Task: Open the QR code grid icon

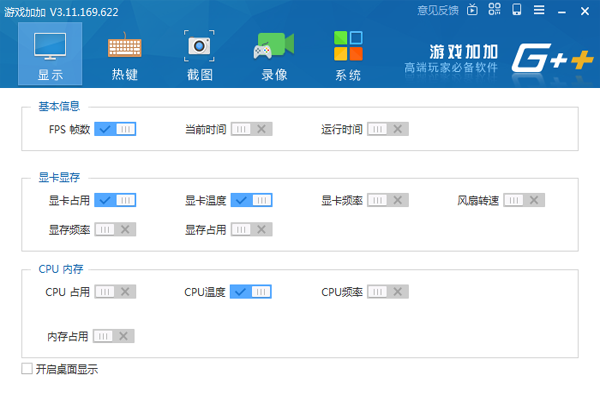Action: pos(494,9)
